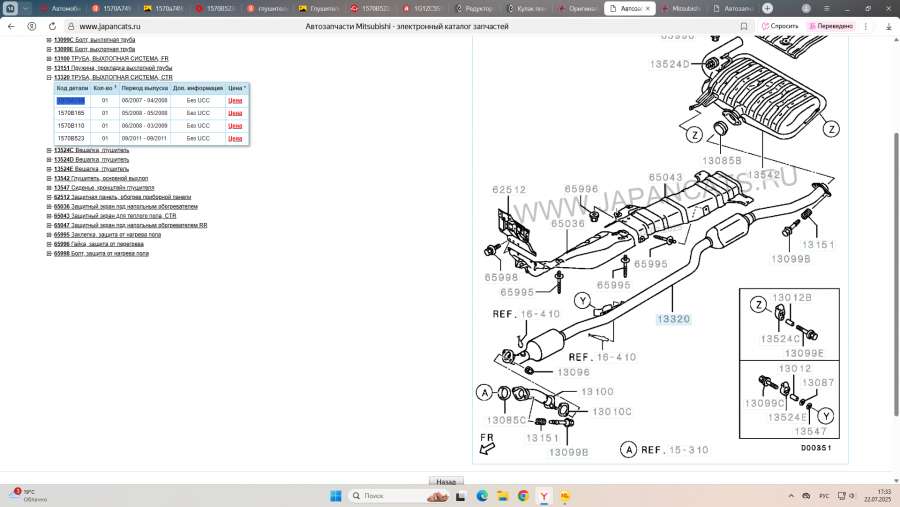The width and height of the screenshot is (900, 507).
Task: Open the 65047 Защитный экран RR link
Action: coord(130,225)
